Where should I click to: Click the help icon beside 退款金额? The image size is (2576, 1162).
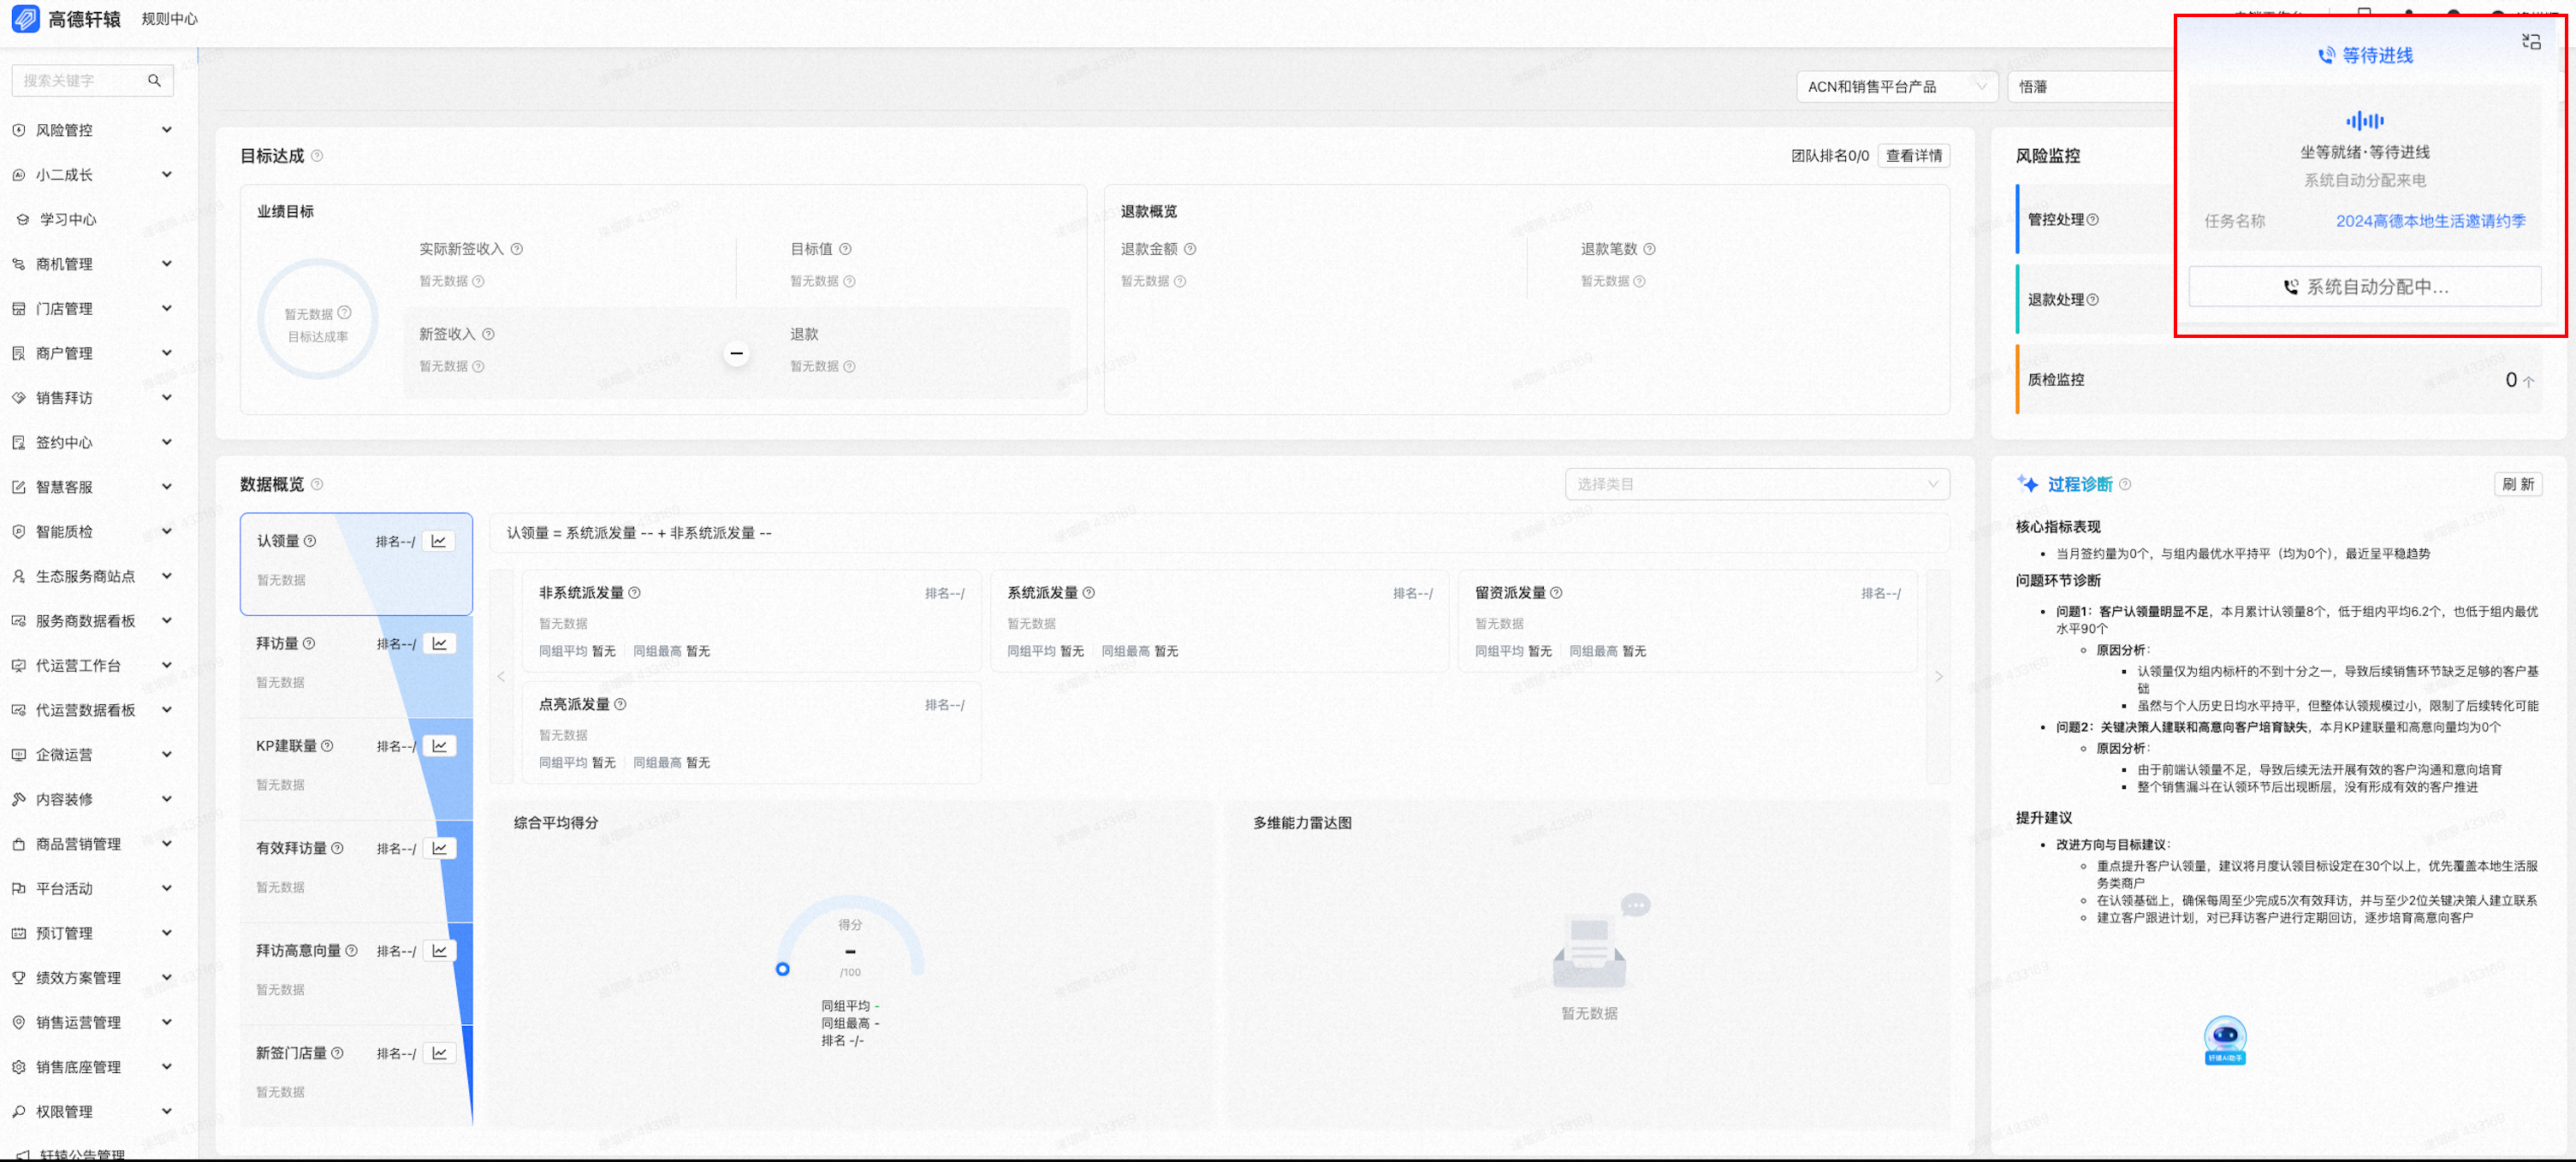1190,249
